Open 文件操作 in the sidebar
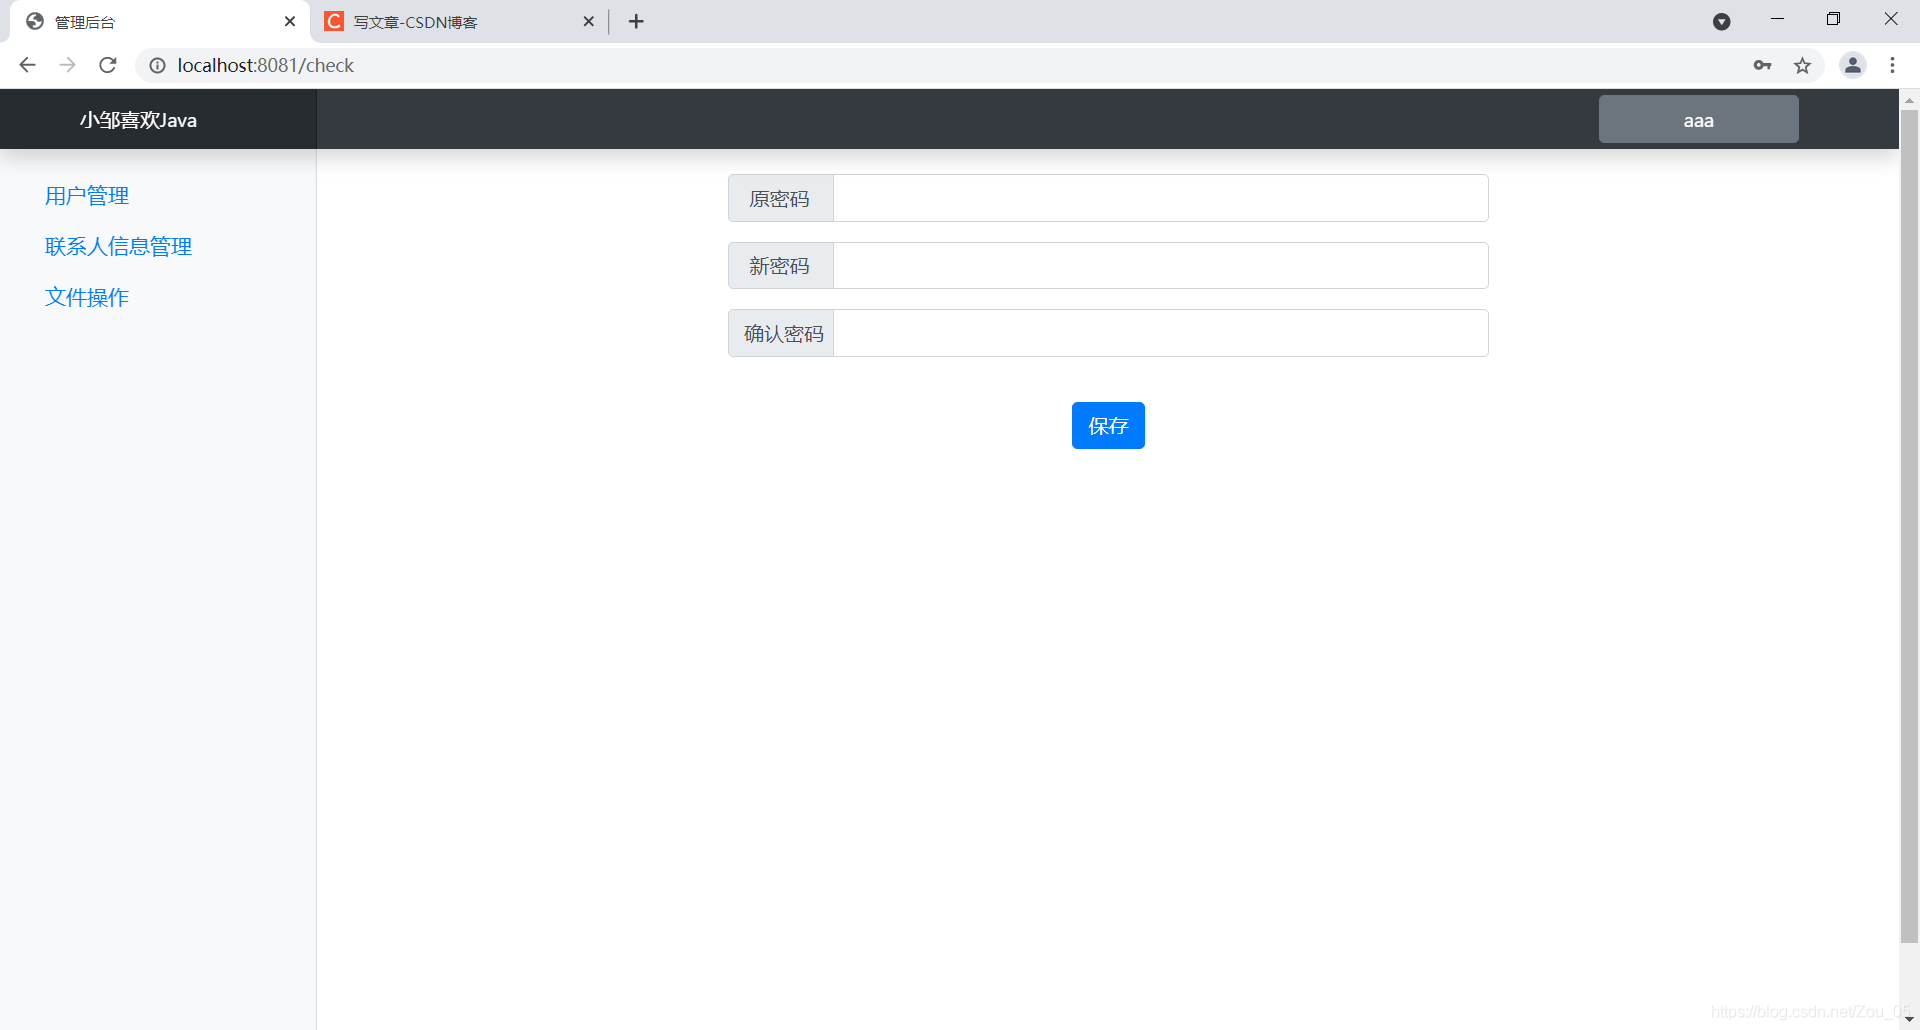Screen dimensions: 1920x1030 87,298
